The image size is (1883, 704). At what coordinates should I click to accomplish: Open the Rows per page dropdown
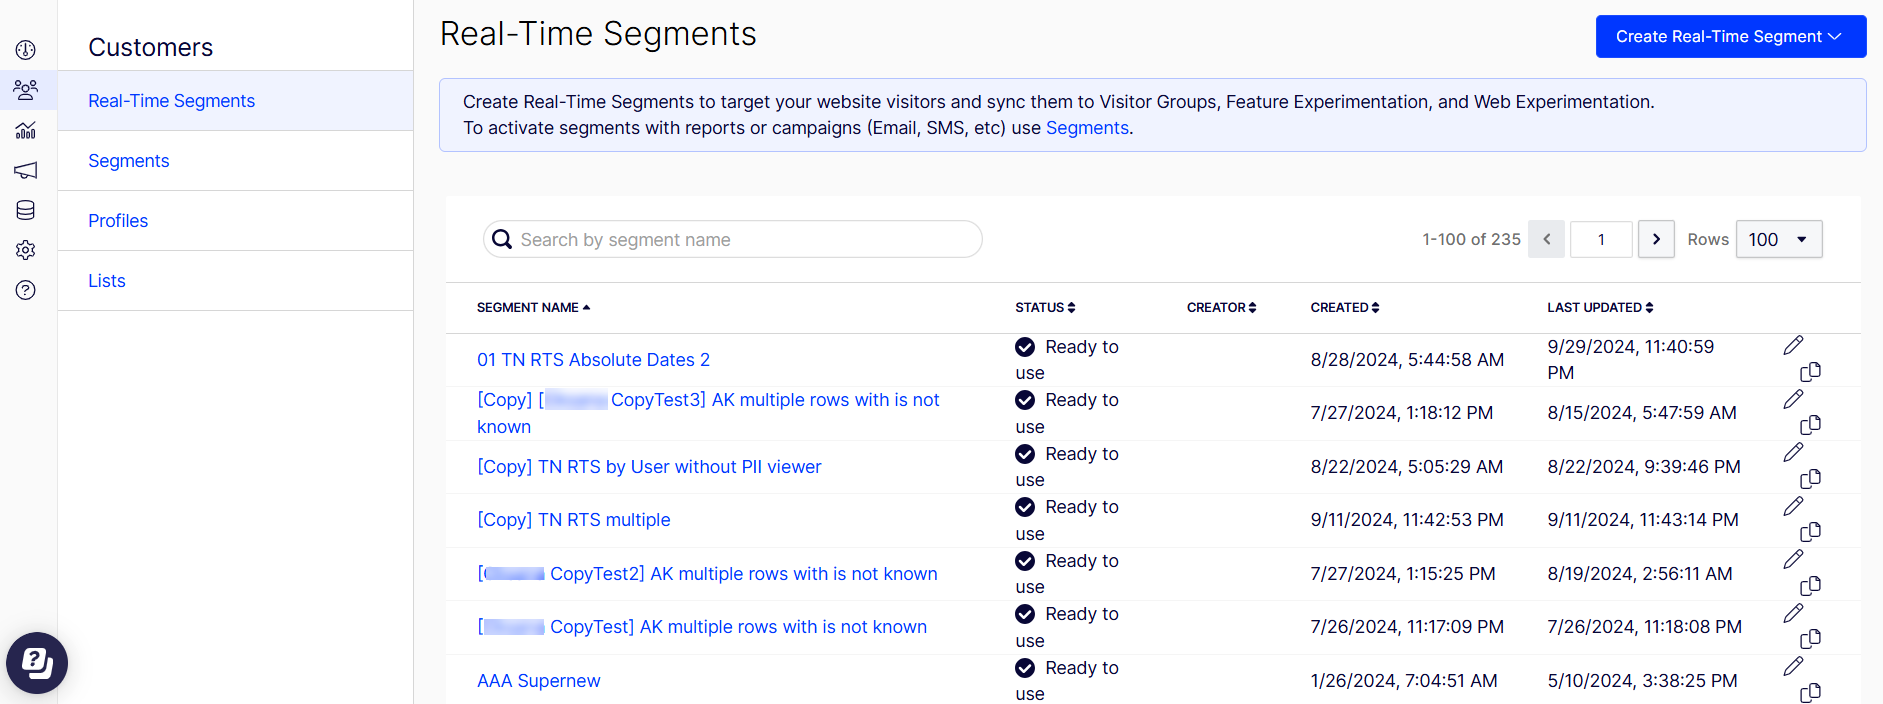(x=1779, y=239)
